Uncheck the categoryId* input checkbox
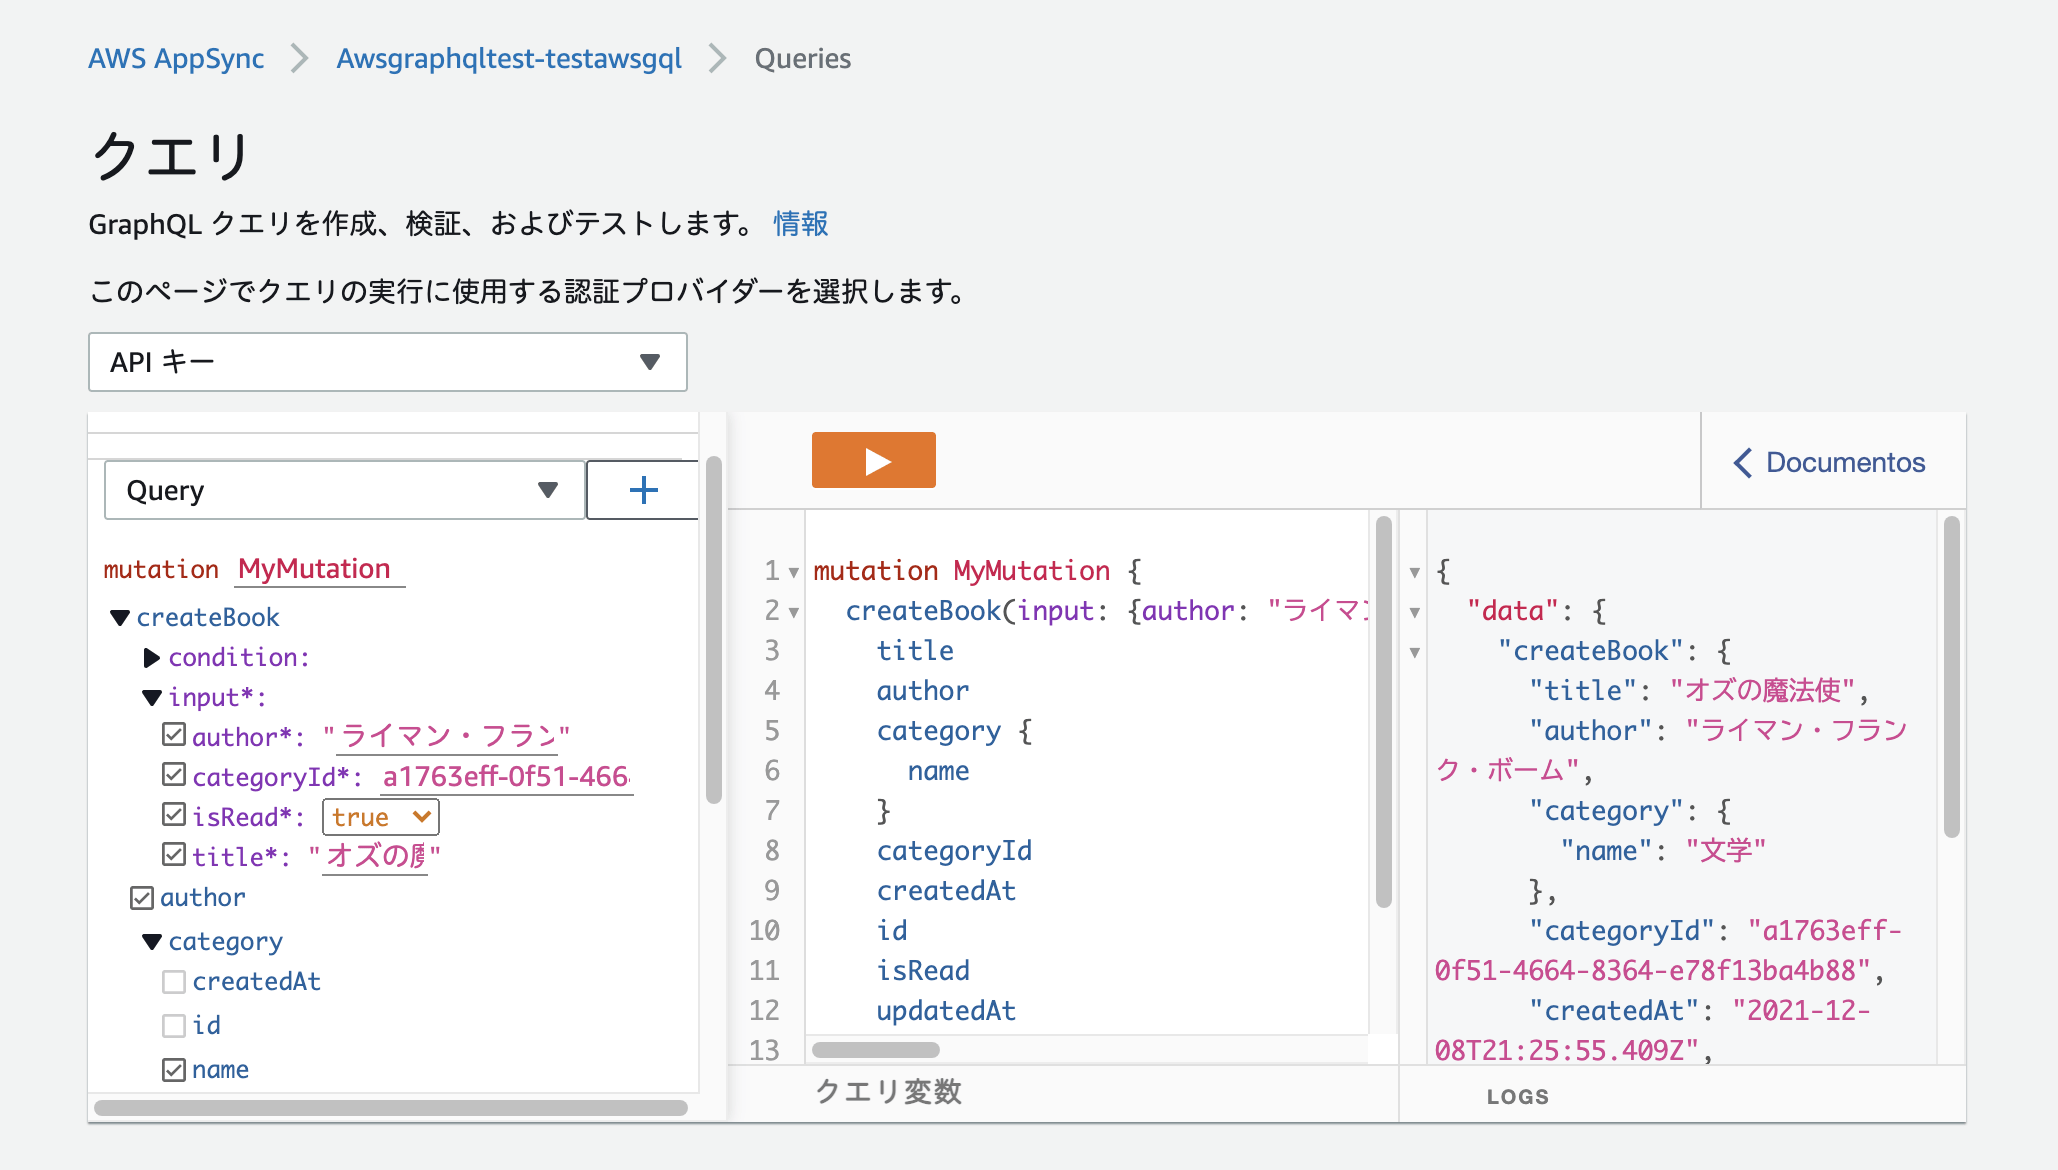Screen dimensions: 2058x1170 [174, 775]
